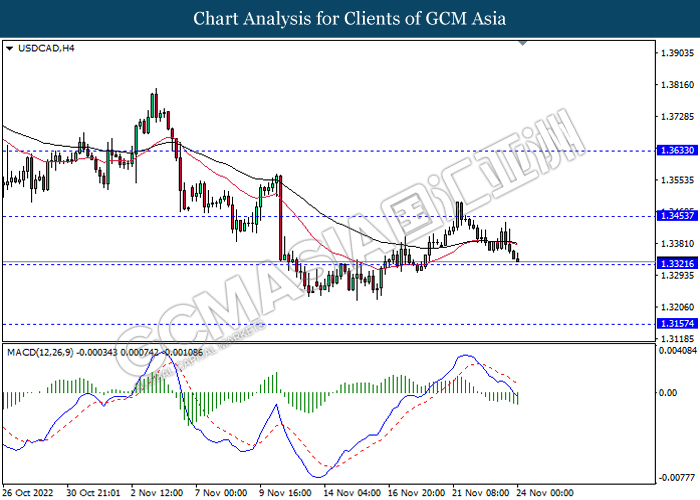700x500 pixels.
Task: Click the 9 Nov 16:00 time label
Action: pos(286,493)
